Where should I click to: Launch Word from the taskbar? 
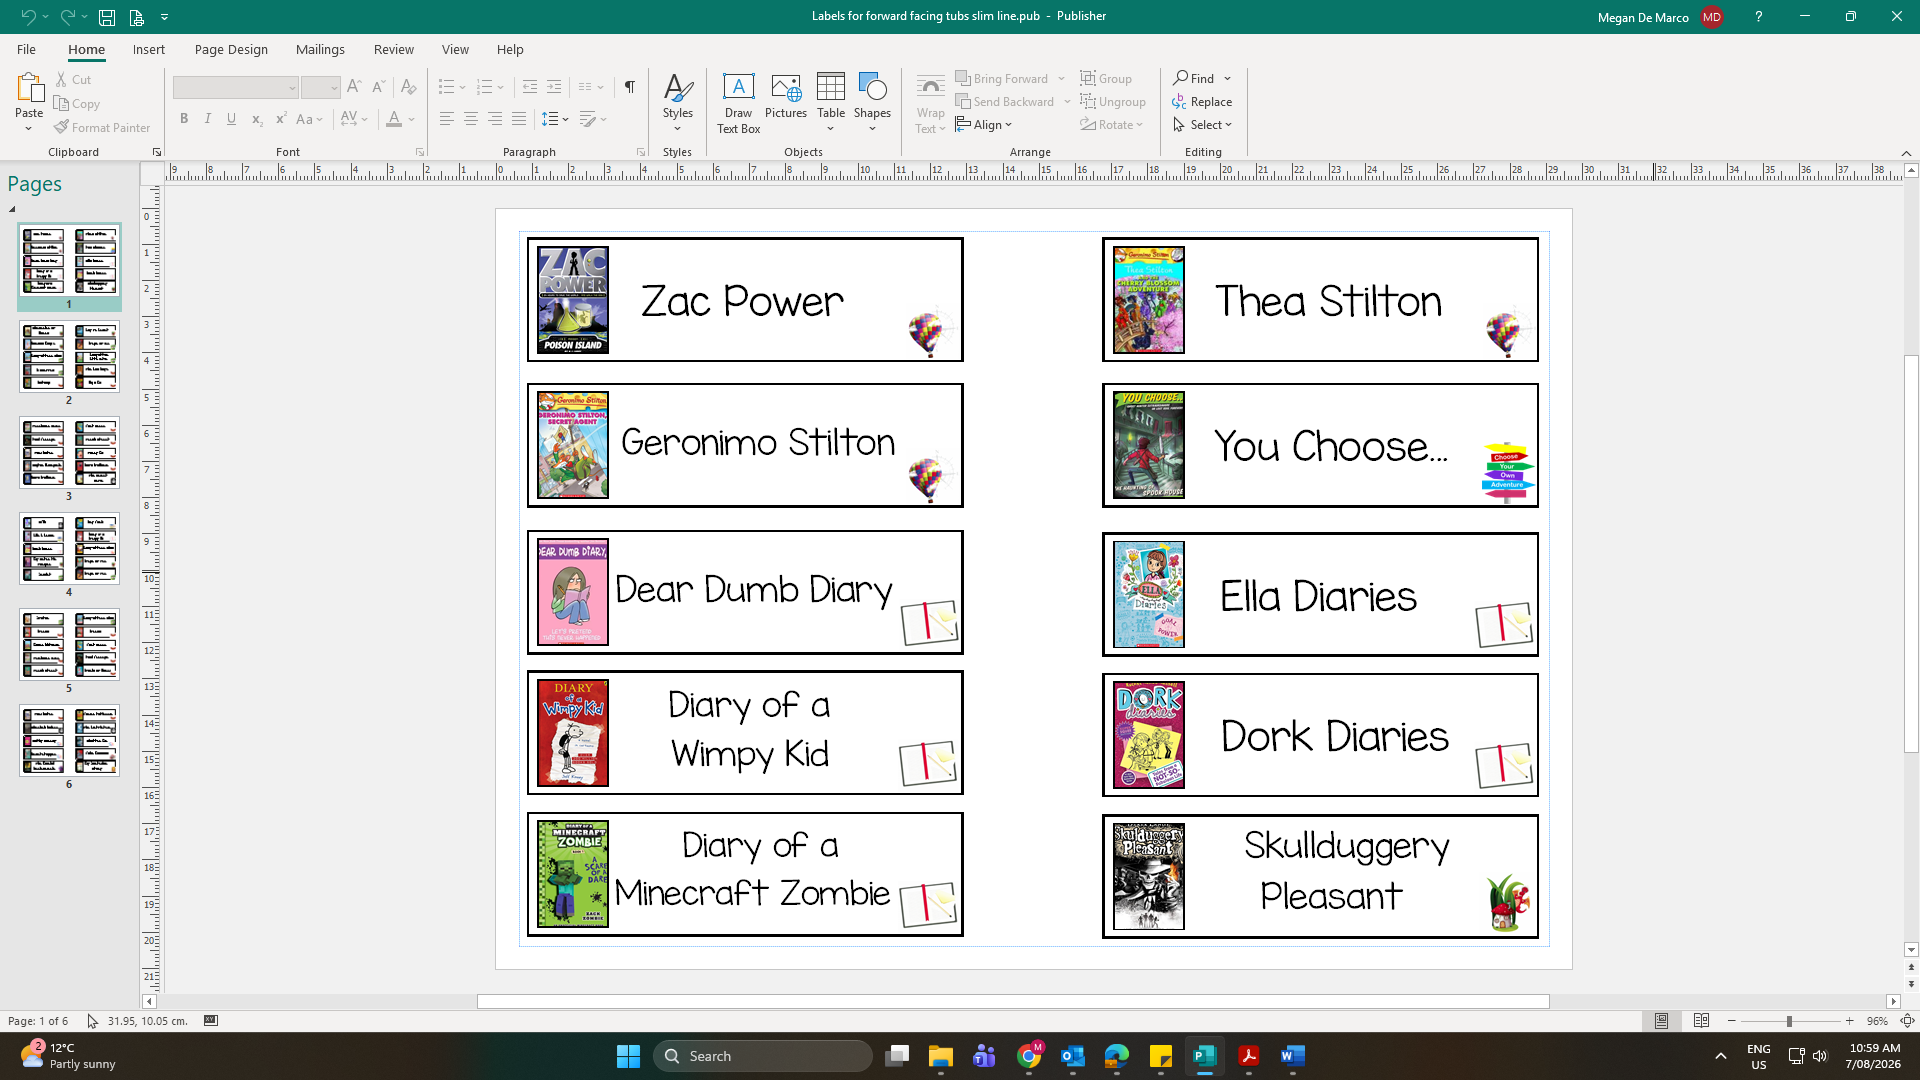click(1292, 1056)
